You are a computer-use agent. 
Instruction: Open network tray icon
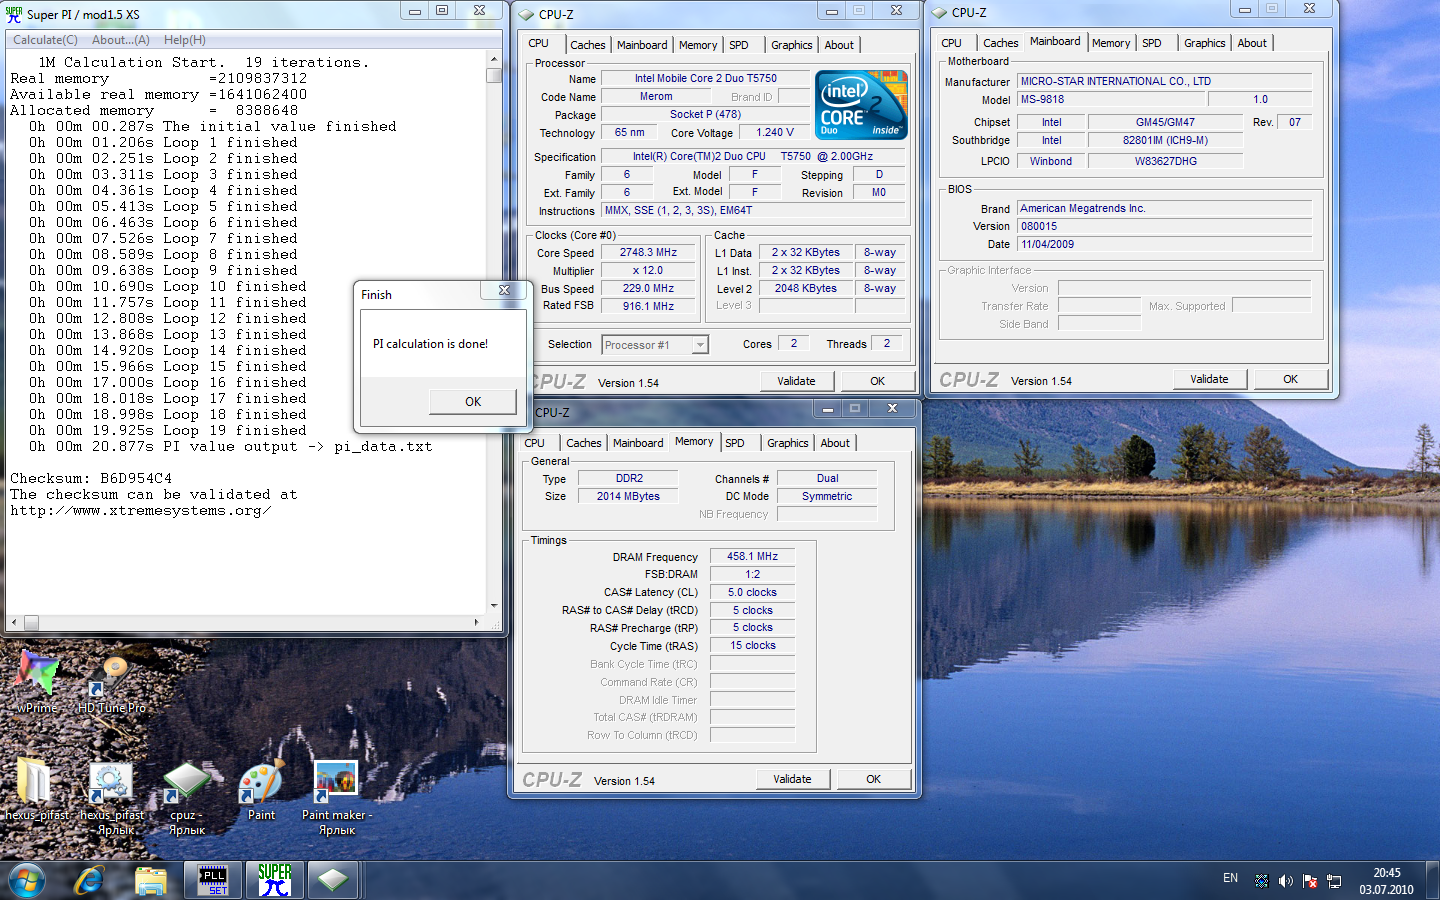click(1334, 881)
